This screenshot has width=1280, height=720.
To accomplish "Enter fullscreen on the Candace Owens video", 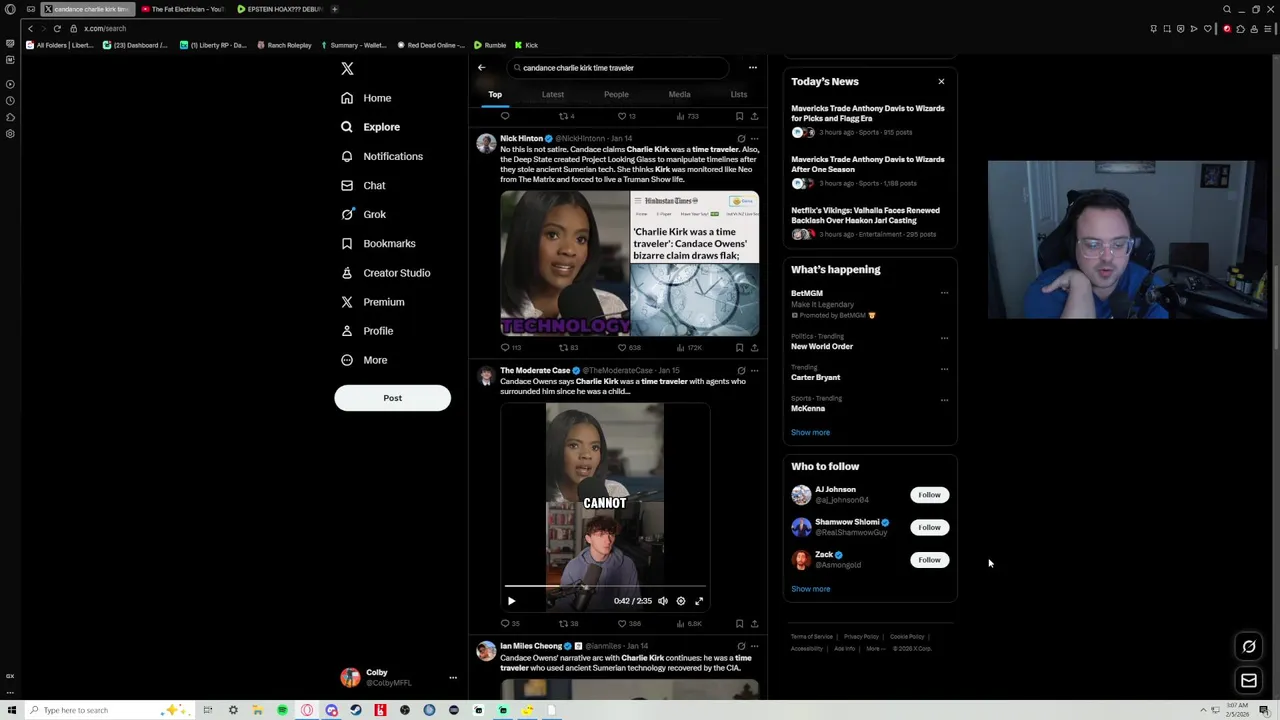I will pos(699,601).
